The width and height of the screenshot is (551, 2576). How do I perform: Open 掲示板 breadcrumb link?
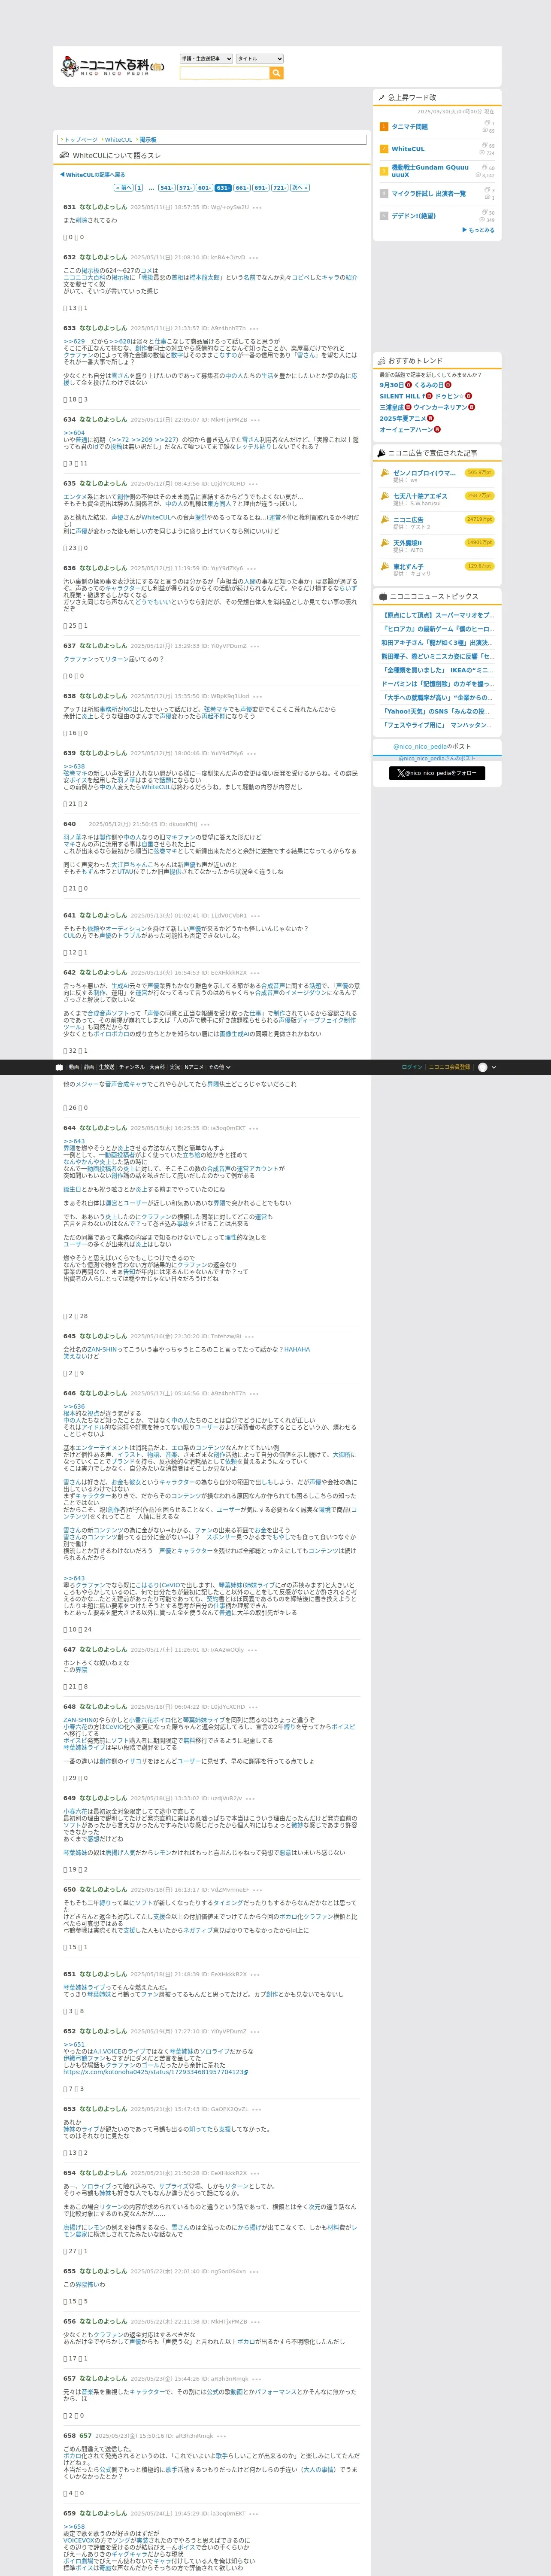tap(148, 140)
